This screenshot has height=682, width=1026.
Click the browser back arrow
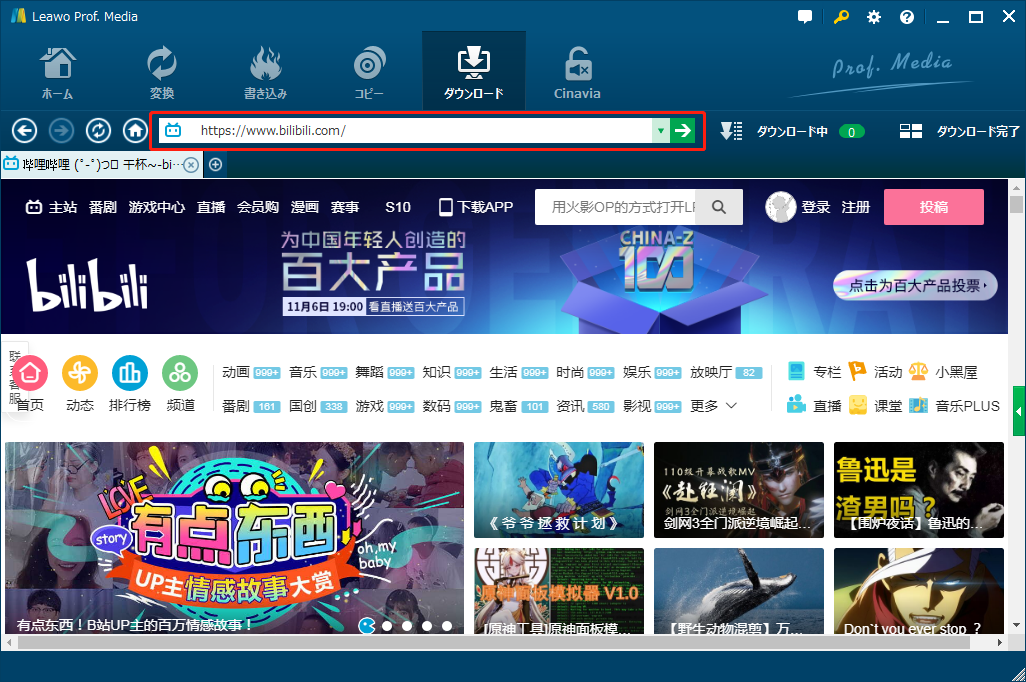[x=24, y=131]
